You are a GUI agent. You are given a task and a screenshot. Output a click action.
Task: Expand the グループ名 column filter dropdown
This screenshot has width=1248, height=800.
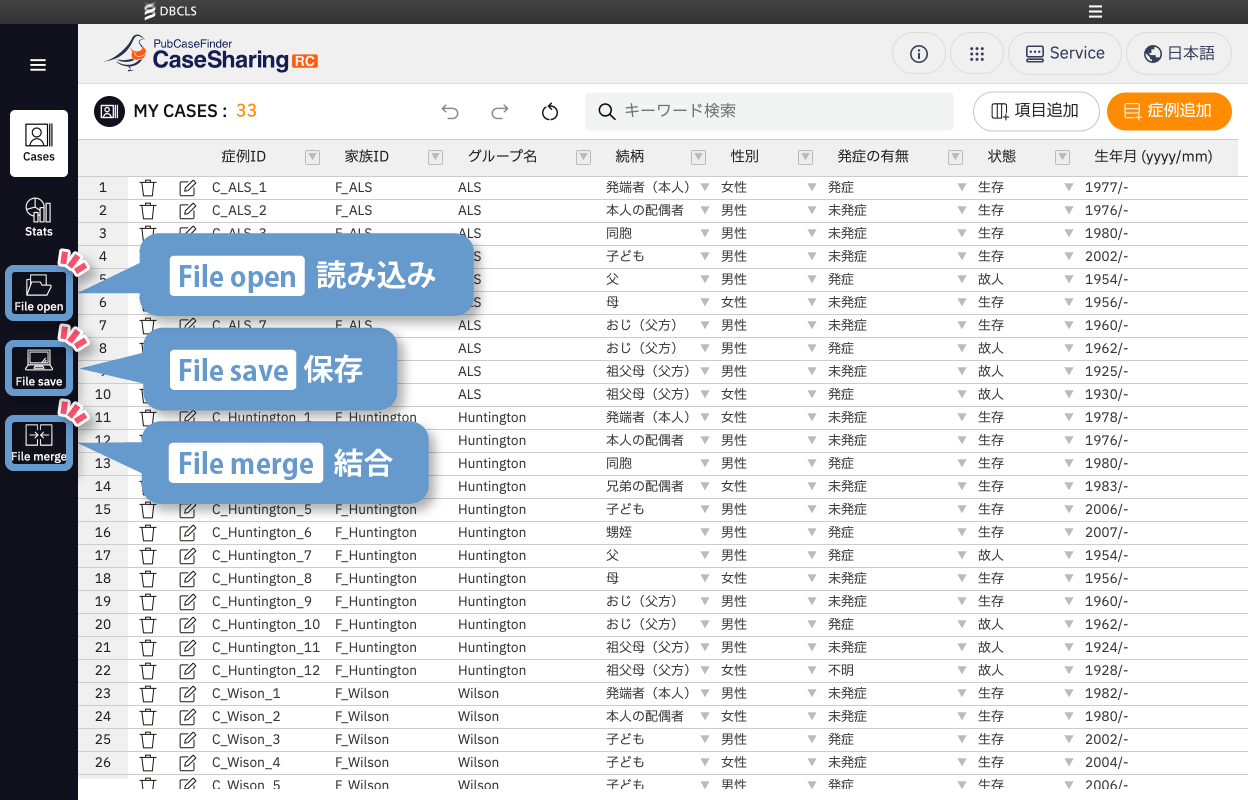pos(583,157)
